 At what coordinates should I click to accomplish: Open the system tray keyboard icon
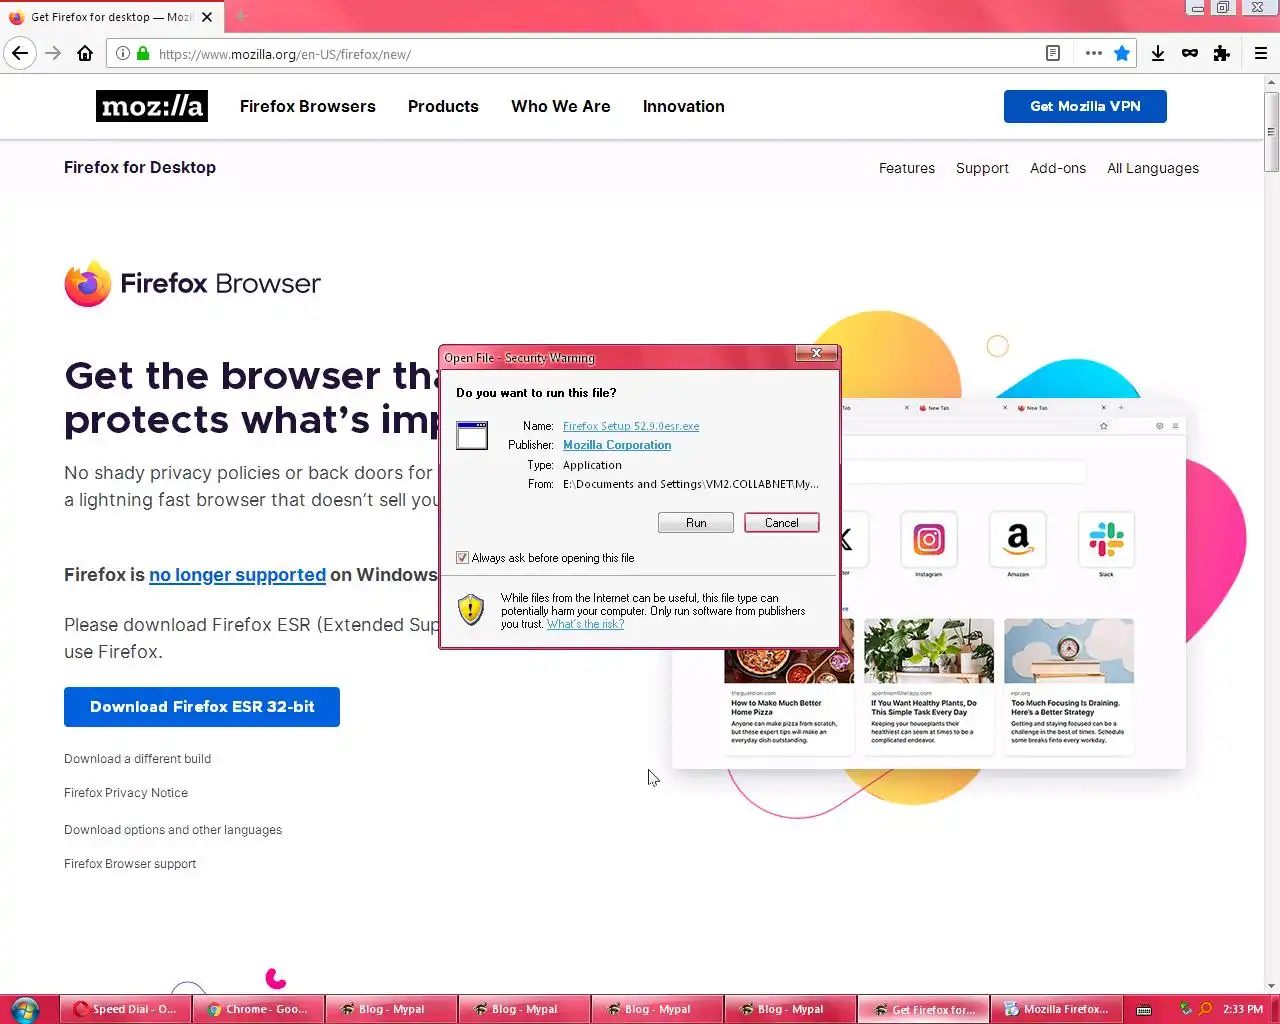(1145, 1009)
